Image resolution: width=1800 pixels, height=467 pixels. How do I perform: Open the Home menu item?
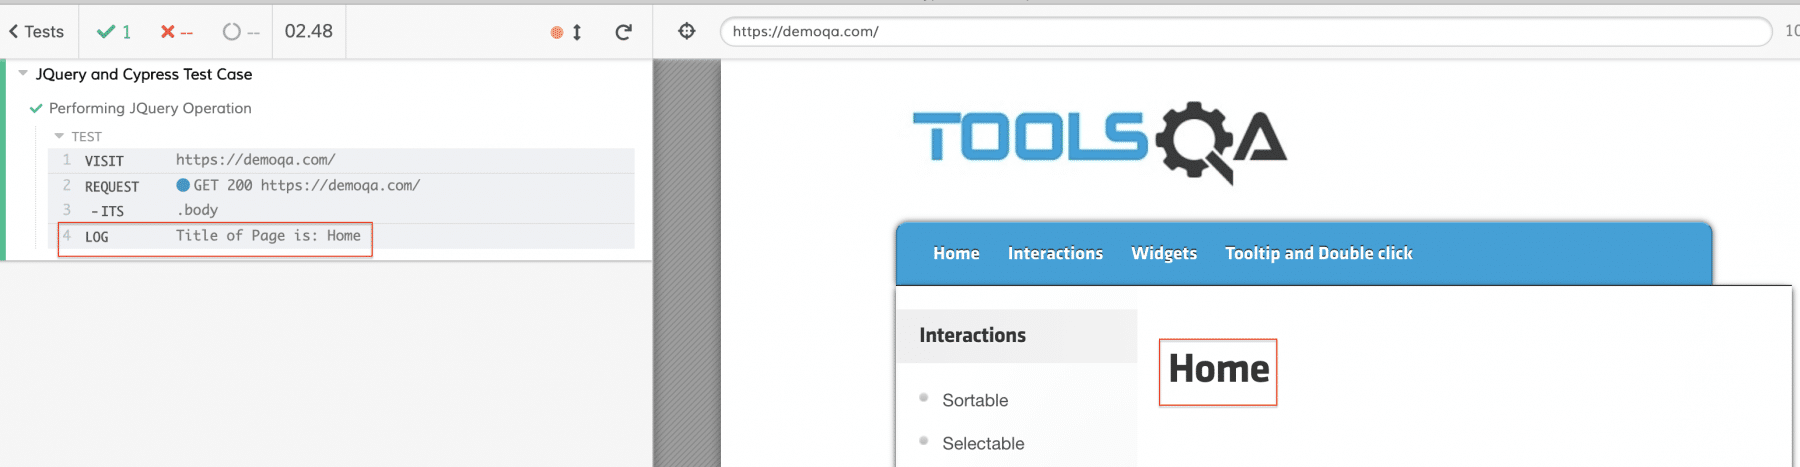point(956,253)
